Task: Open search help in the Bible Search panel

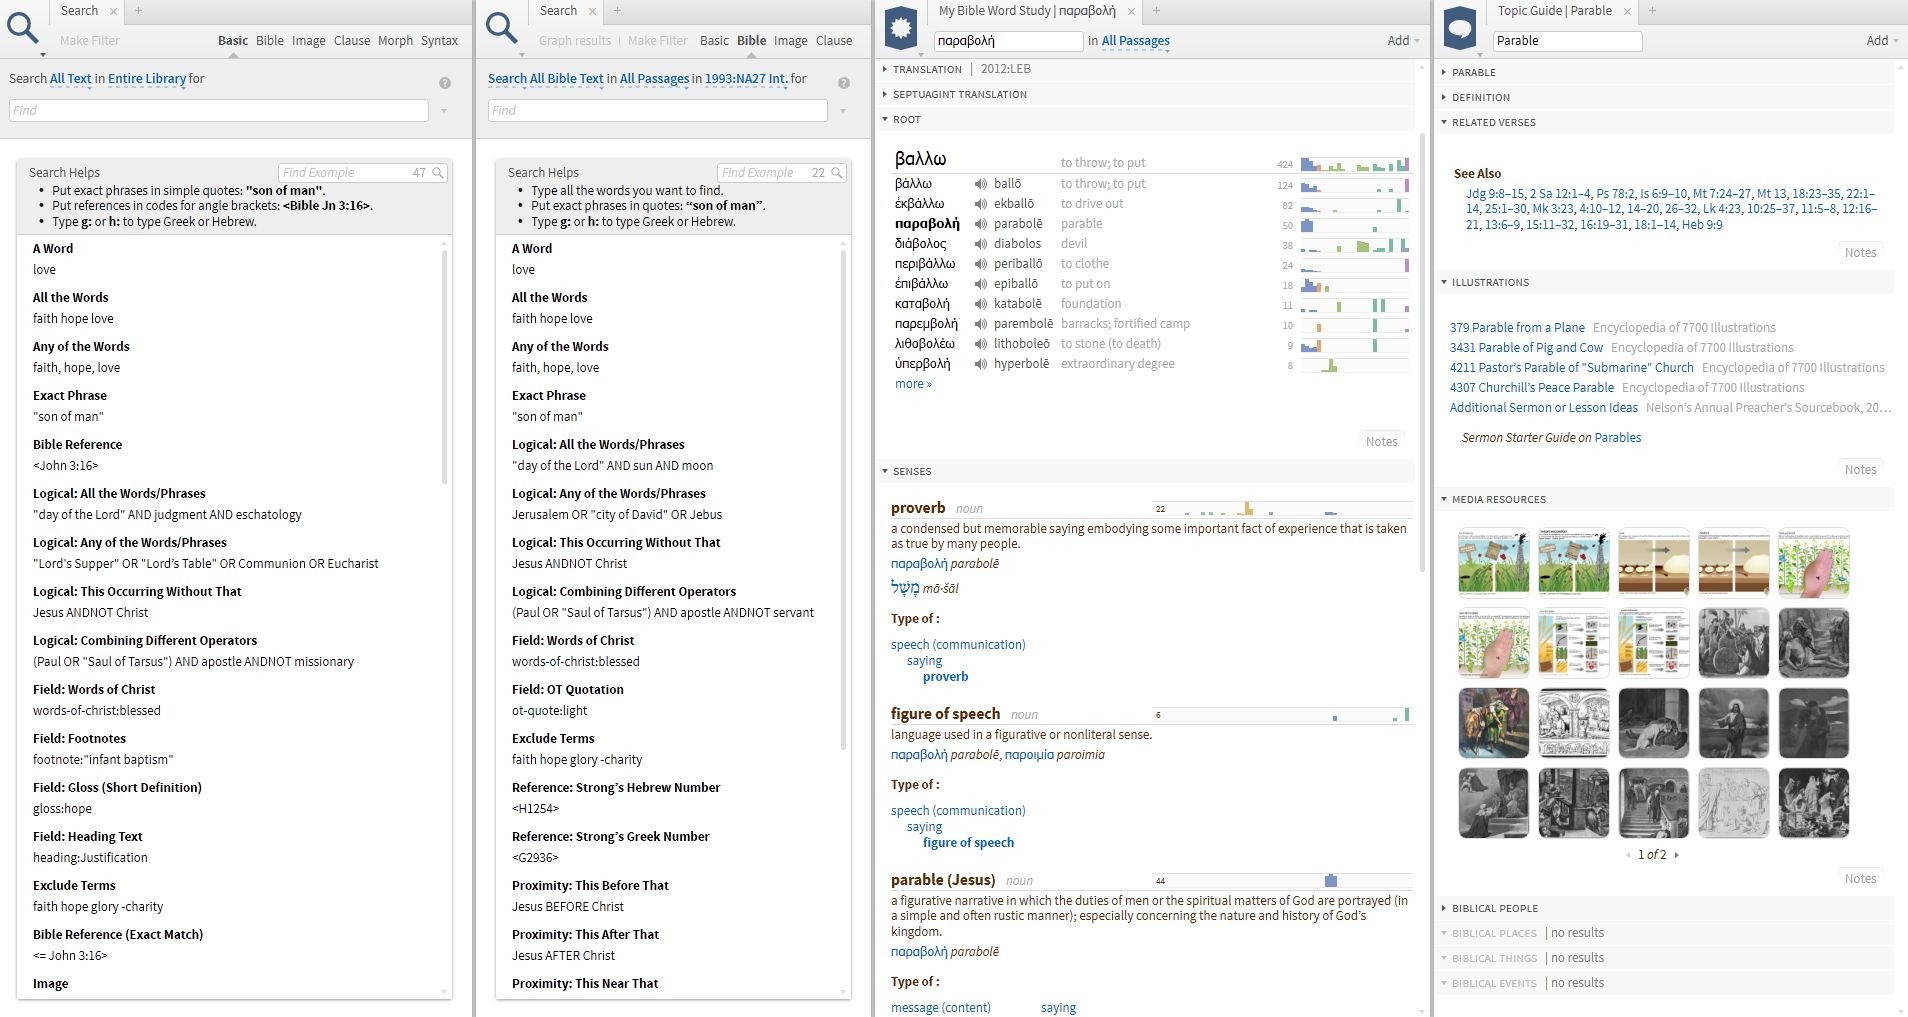Action: (844, 83)
